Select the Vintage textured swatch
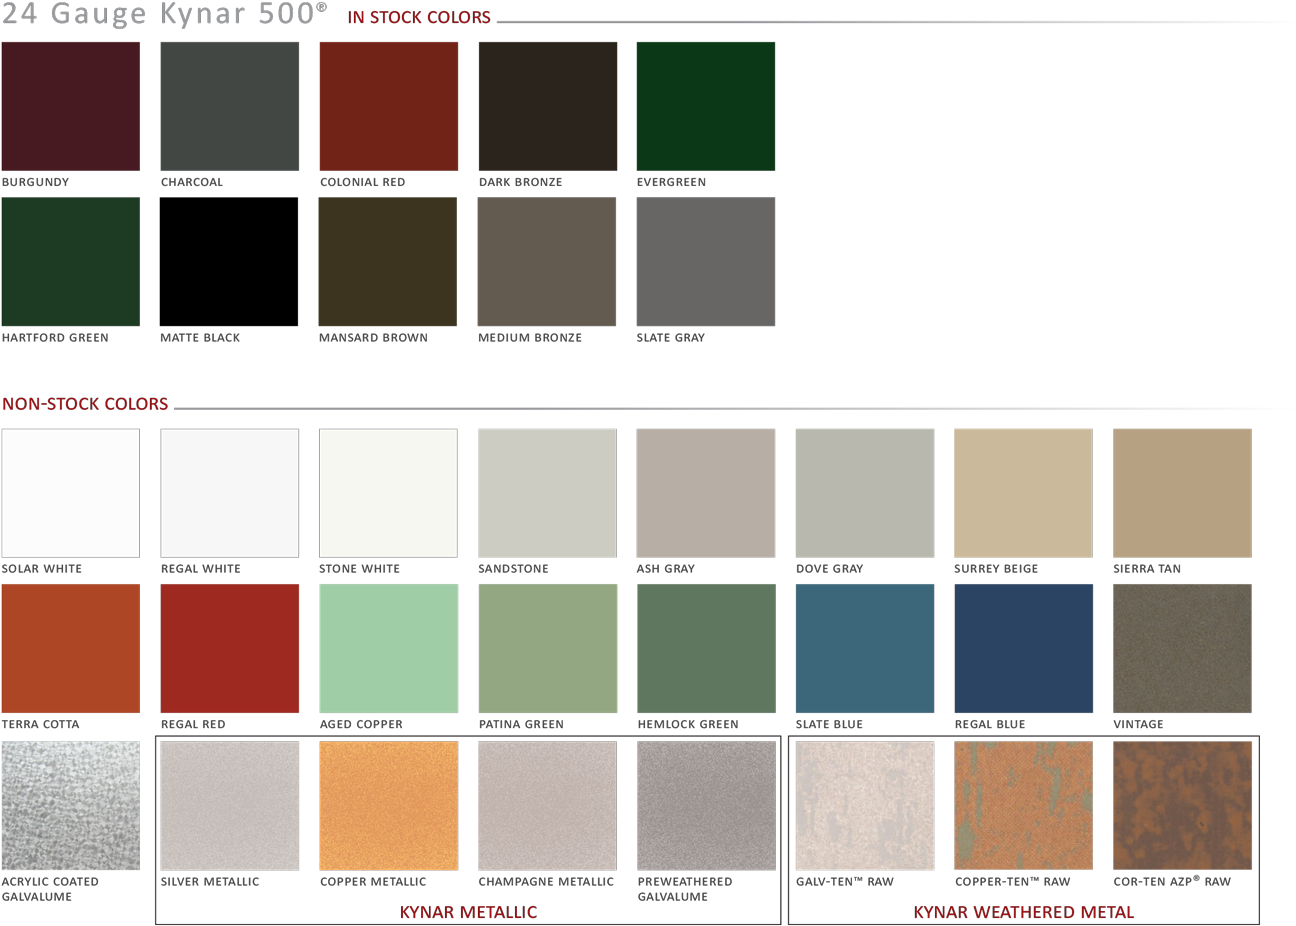 coord(1182,649)
